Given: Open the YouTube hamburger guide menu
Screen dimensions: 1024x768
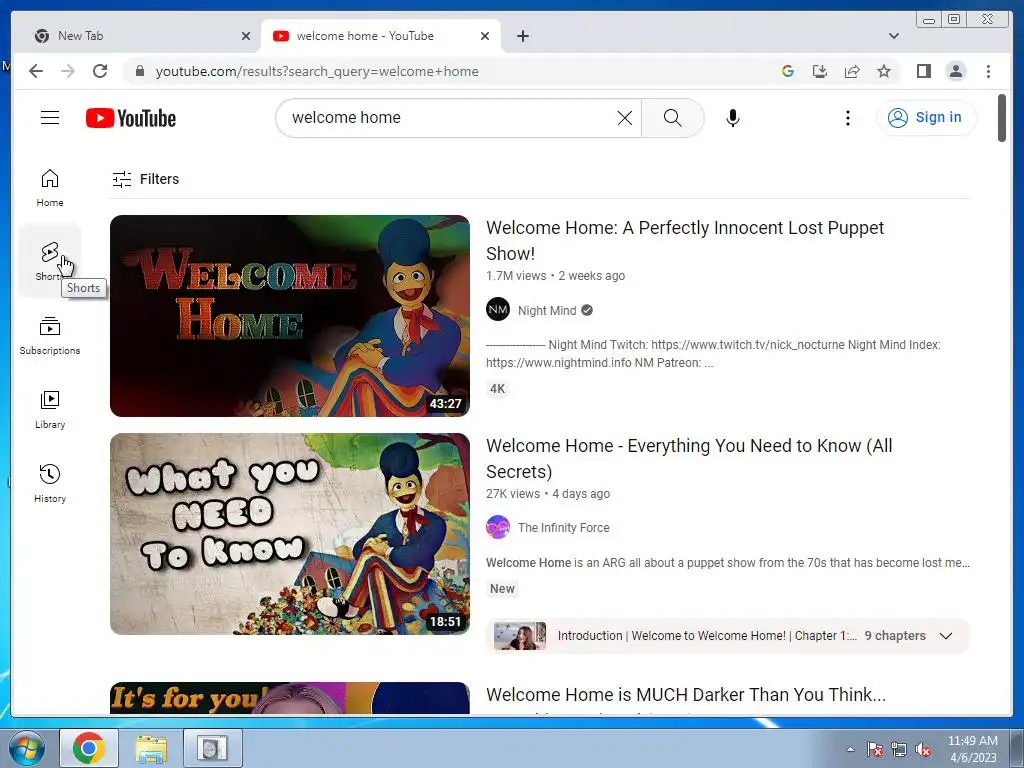Looking at the screenshot, I should tap(50, 118).
